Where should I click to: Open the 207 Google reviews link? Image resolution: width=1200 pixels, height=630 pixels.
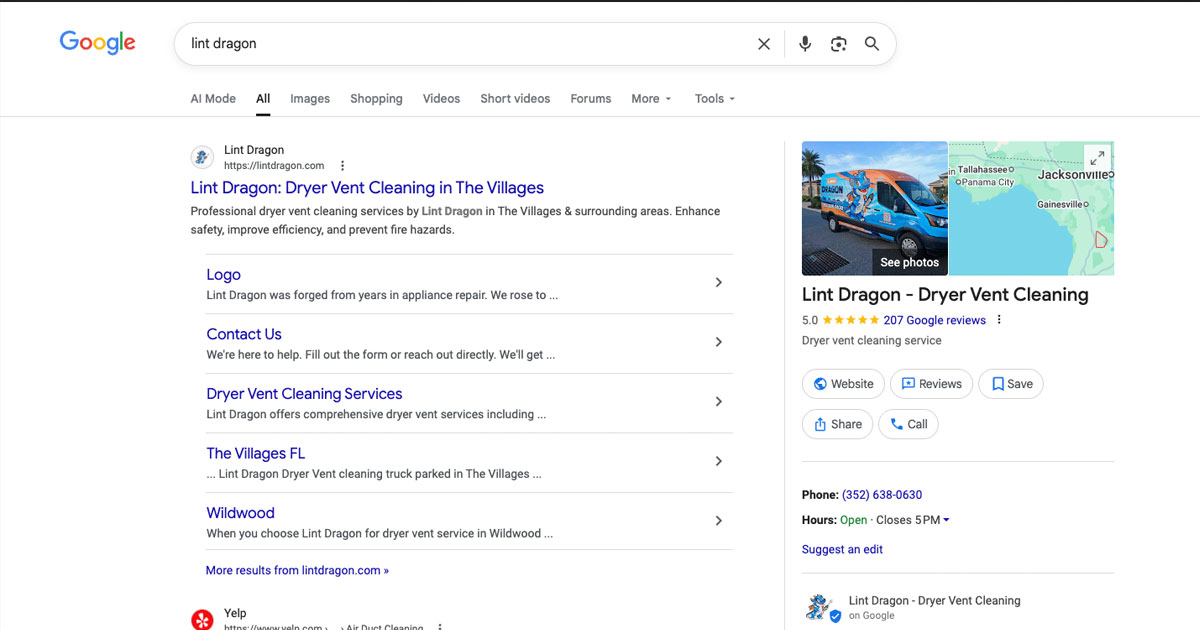[935, 319]
